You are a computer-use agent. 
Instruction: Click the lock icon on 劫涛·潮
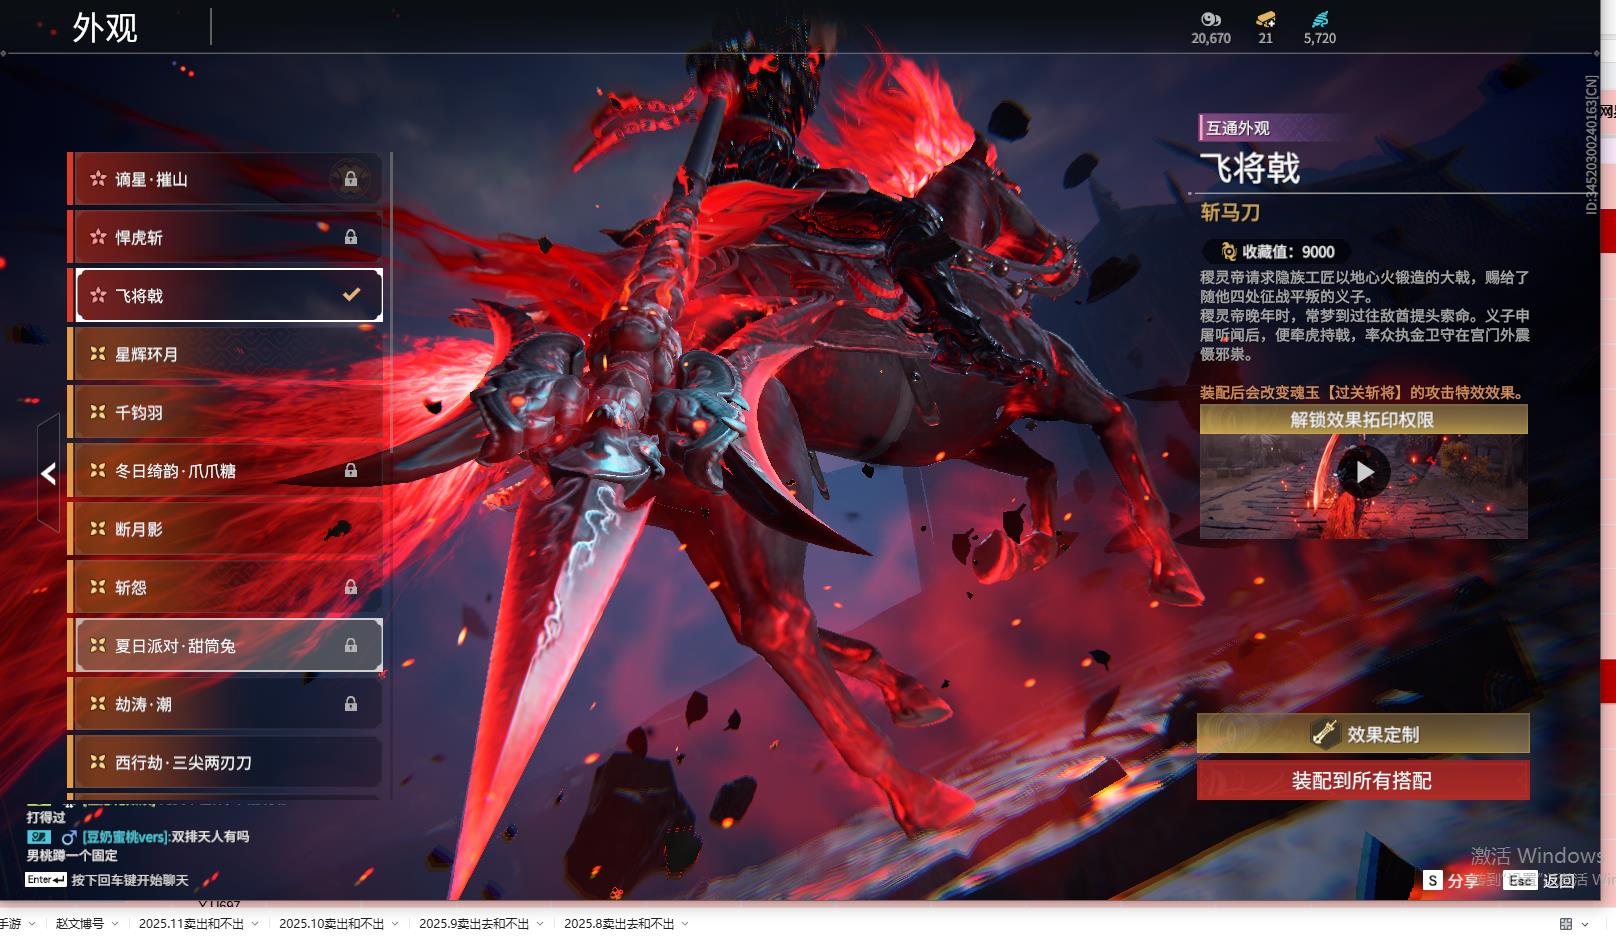pos(351,704)
